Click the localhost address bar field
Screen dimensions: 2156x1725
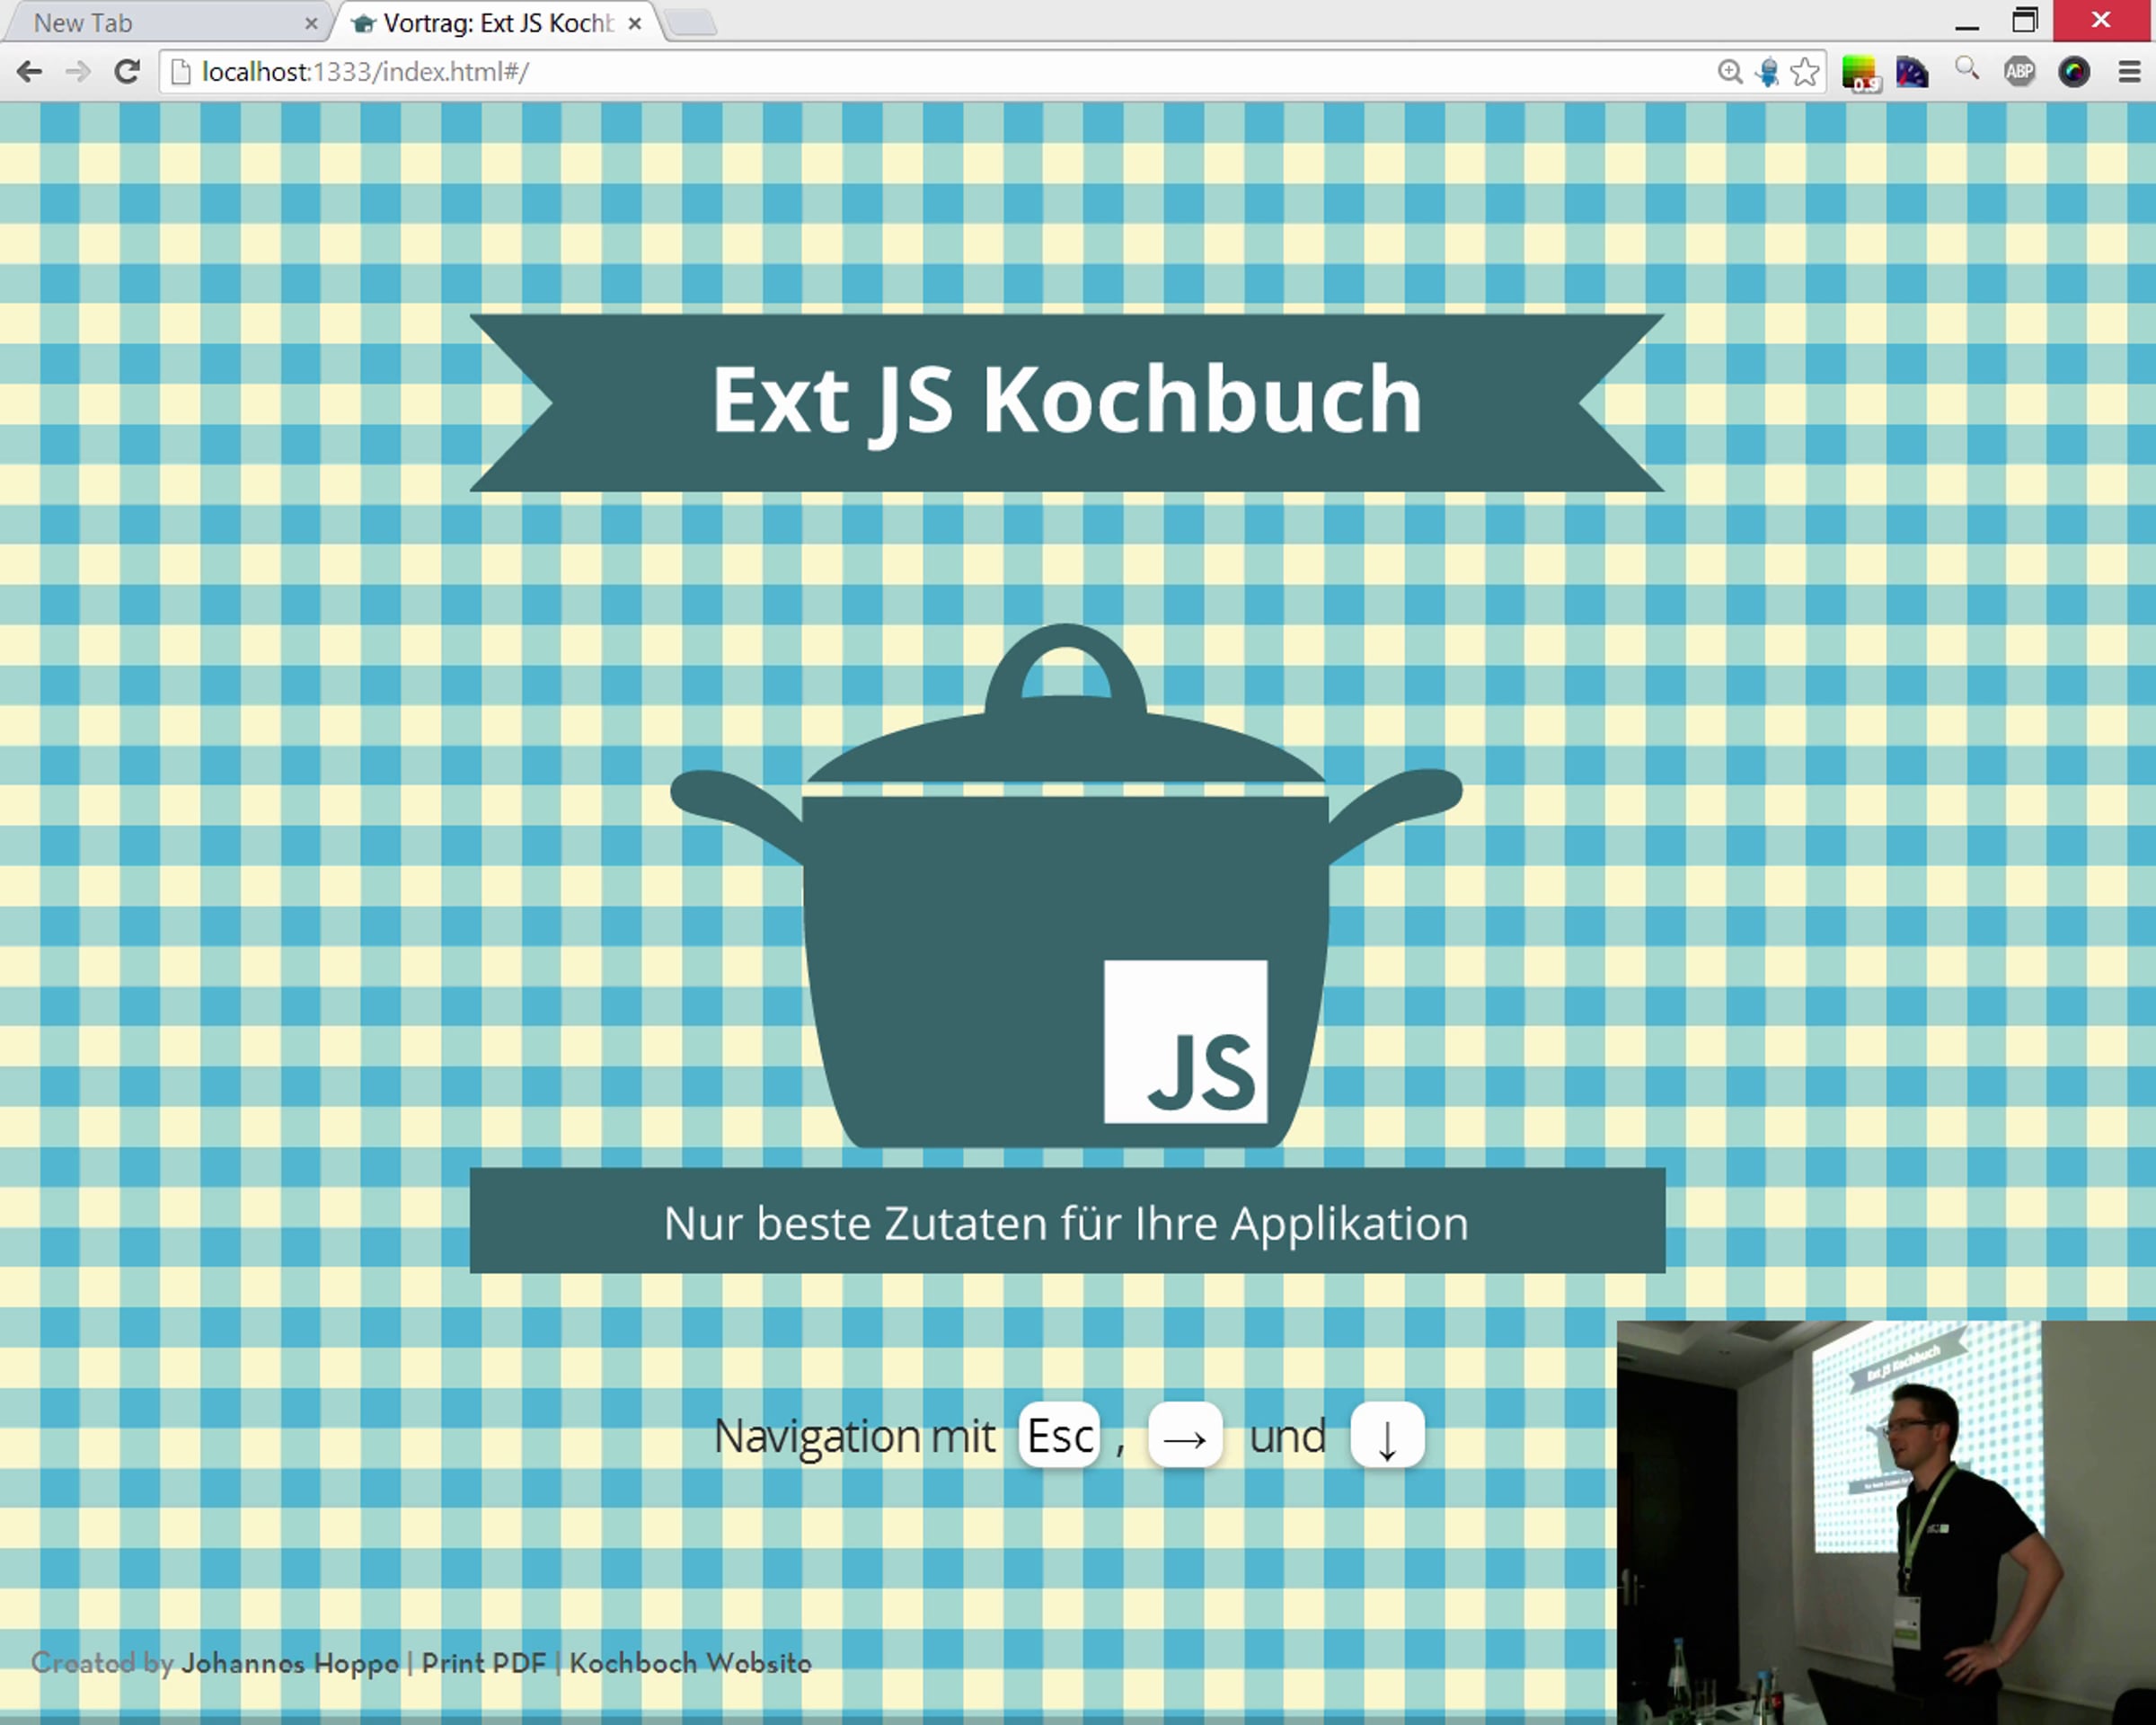tap(900, 72)
